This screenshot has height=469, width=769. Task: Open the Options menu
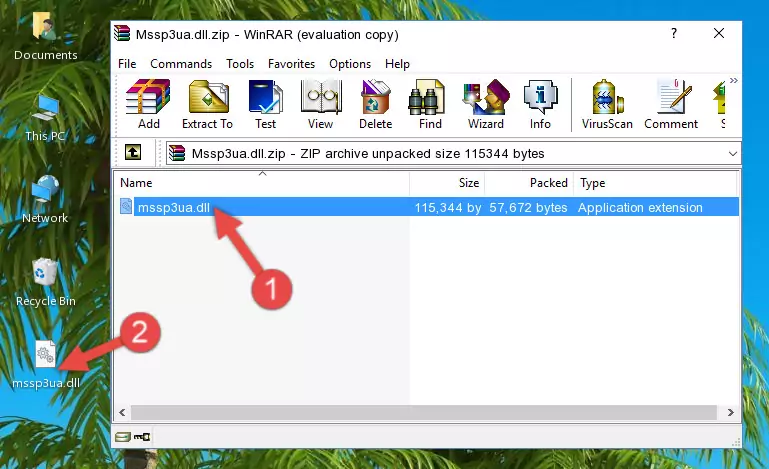350,64
